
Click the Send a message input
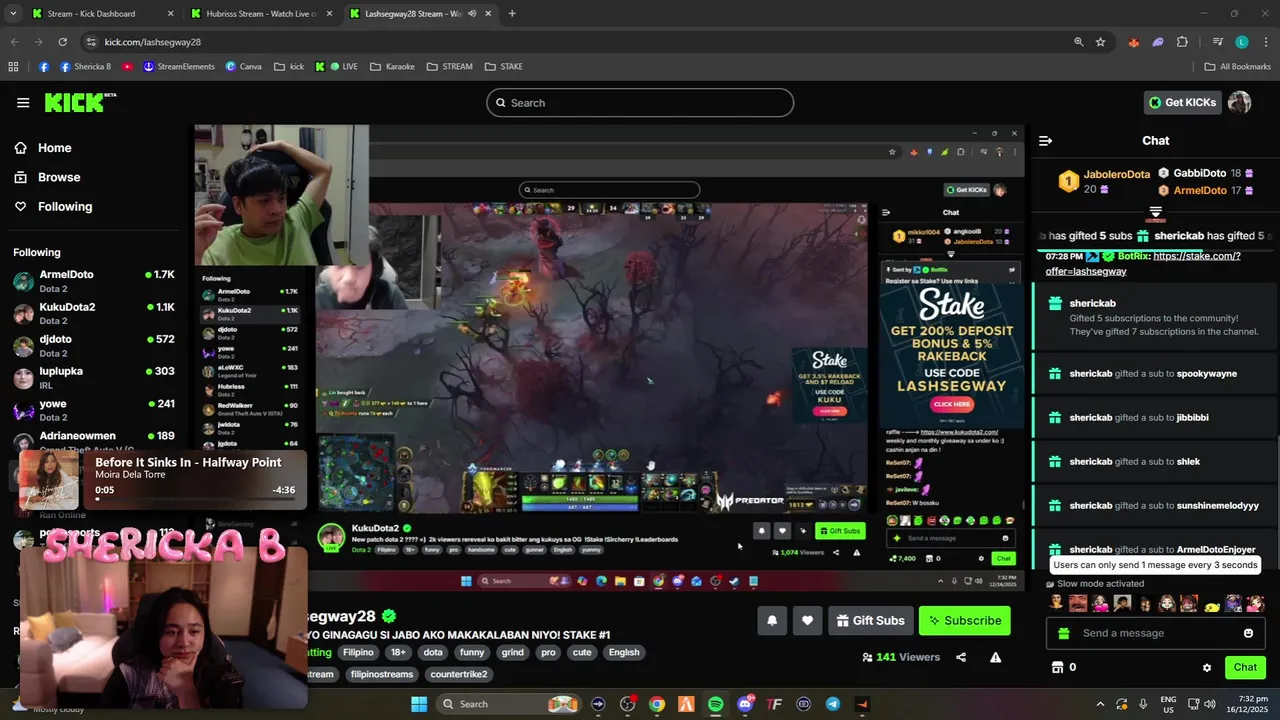(x=1156, y=633)
